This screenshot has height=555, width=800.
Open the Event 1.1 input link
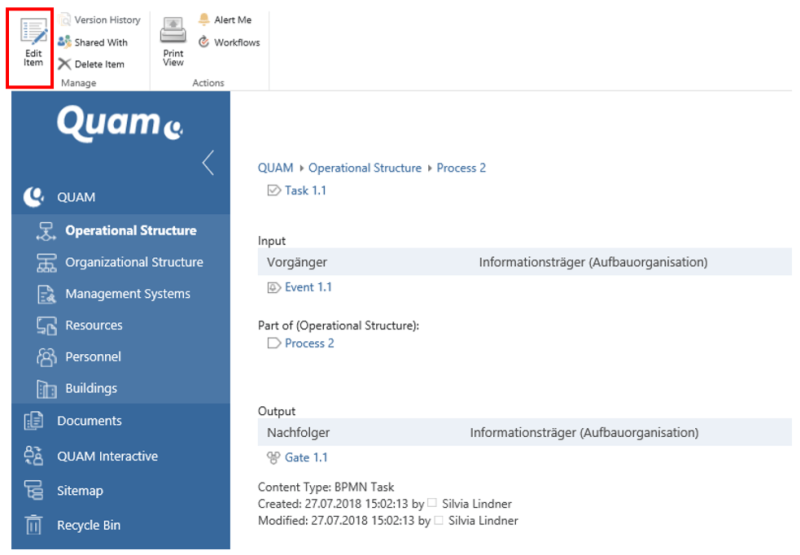click(308, 287)
